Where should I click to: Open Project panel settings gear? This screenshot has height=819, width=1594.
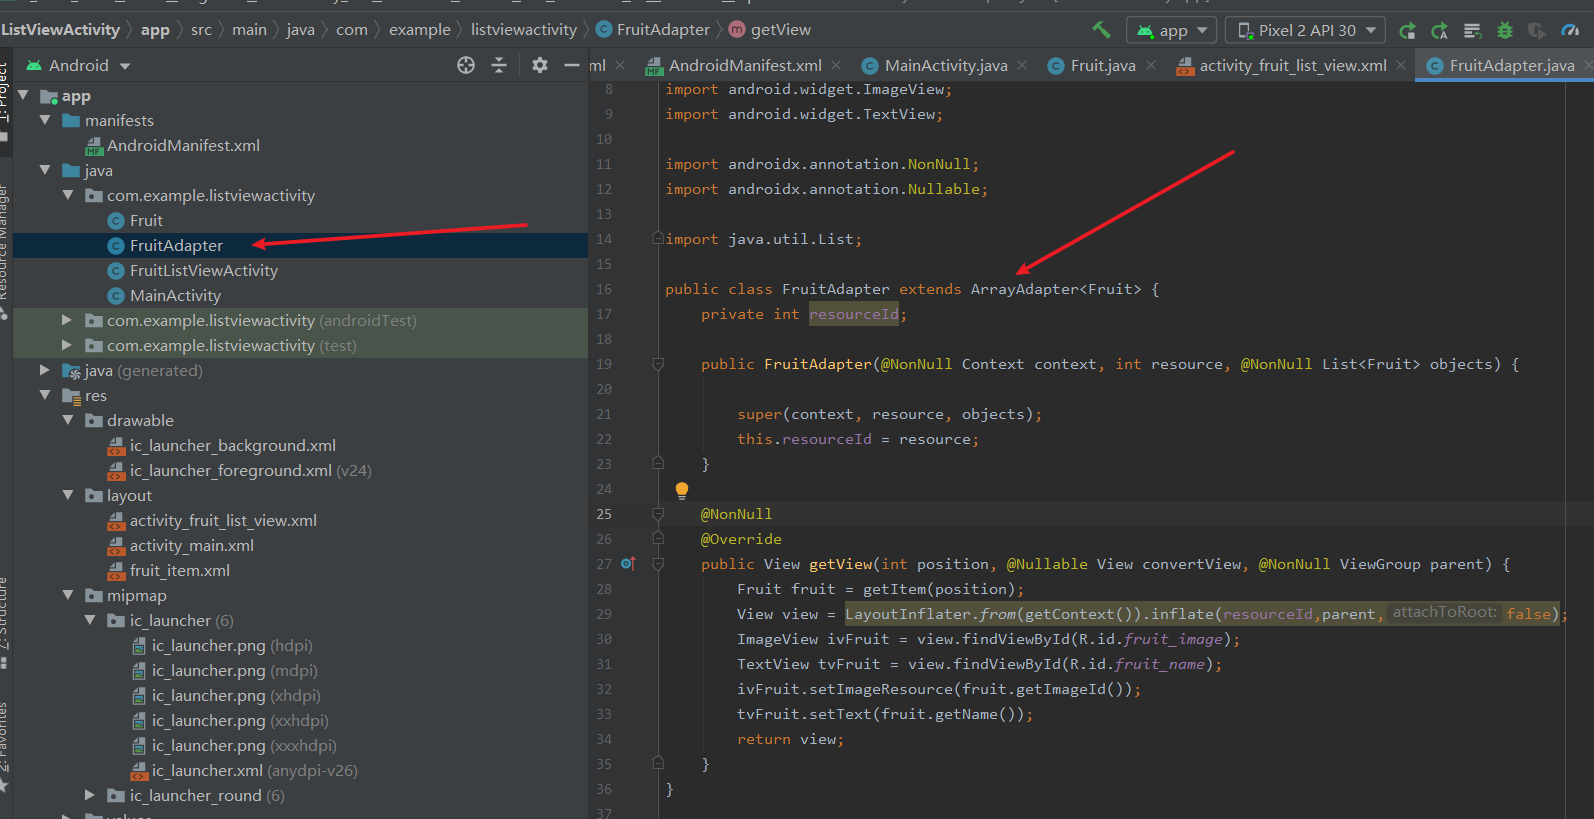tap(540, 65)
